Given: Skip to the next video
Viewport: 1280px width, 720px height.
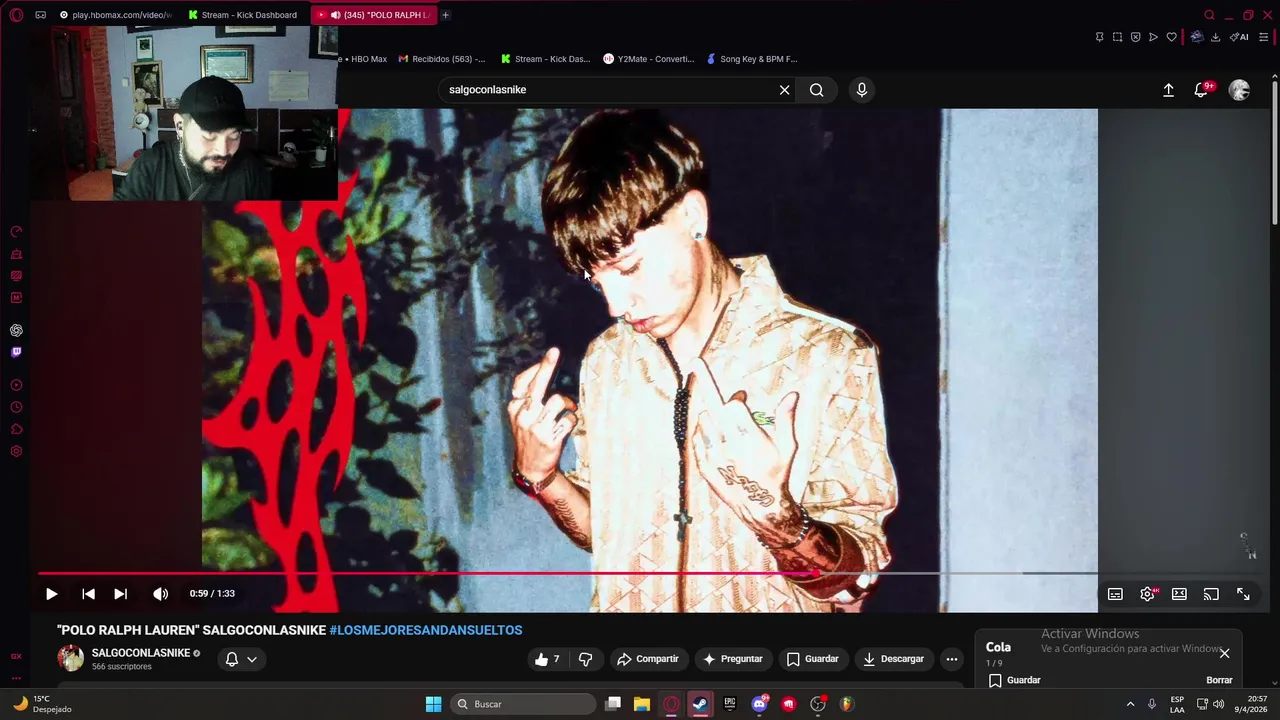Looking at the screenshot, I should [120, 594].
